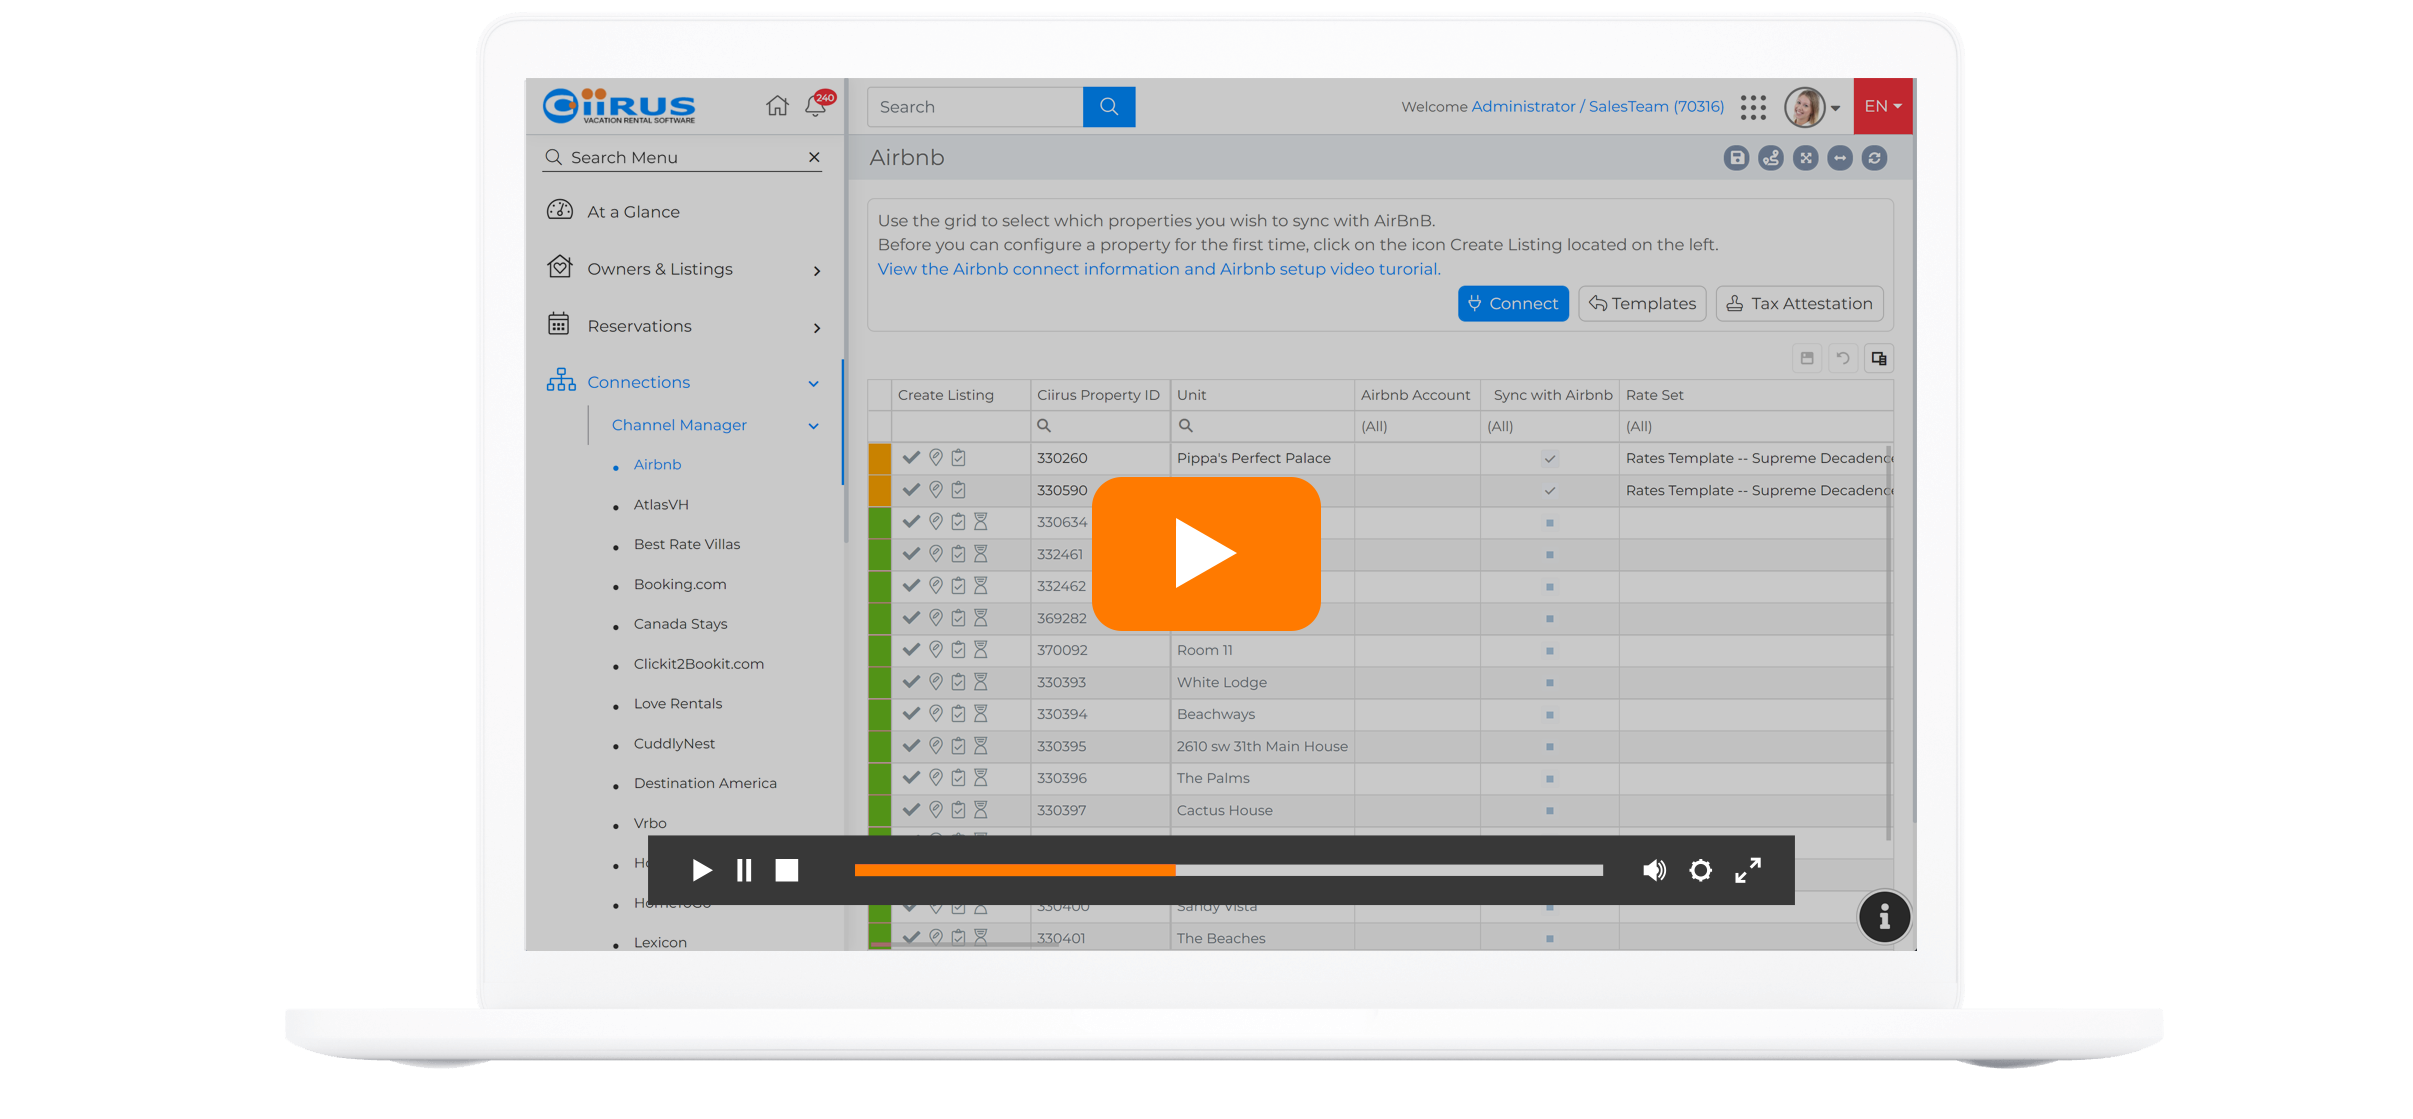Viewport: 2413px width, 1119px height.
Task: Click the user avatar picture
Action: tap(1805, 107)
